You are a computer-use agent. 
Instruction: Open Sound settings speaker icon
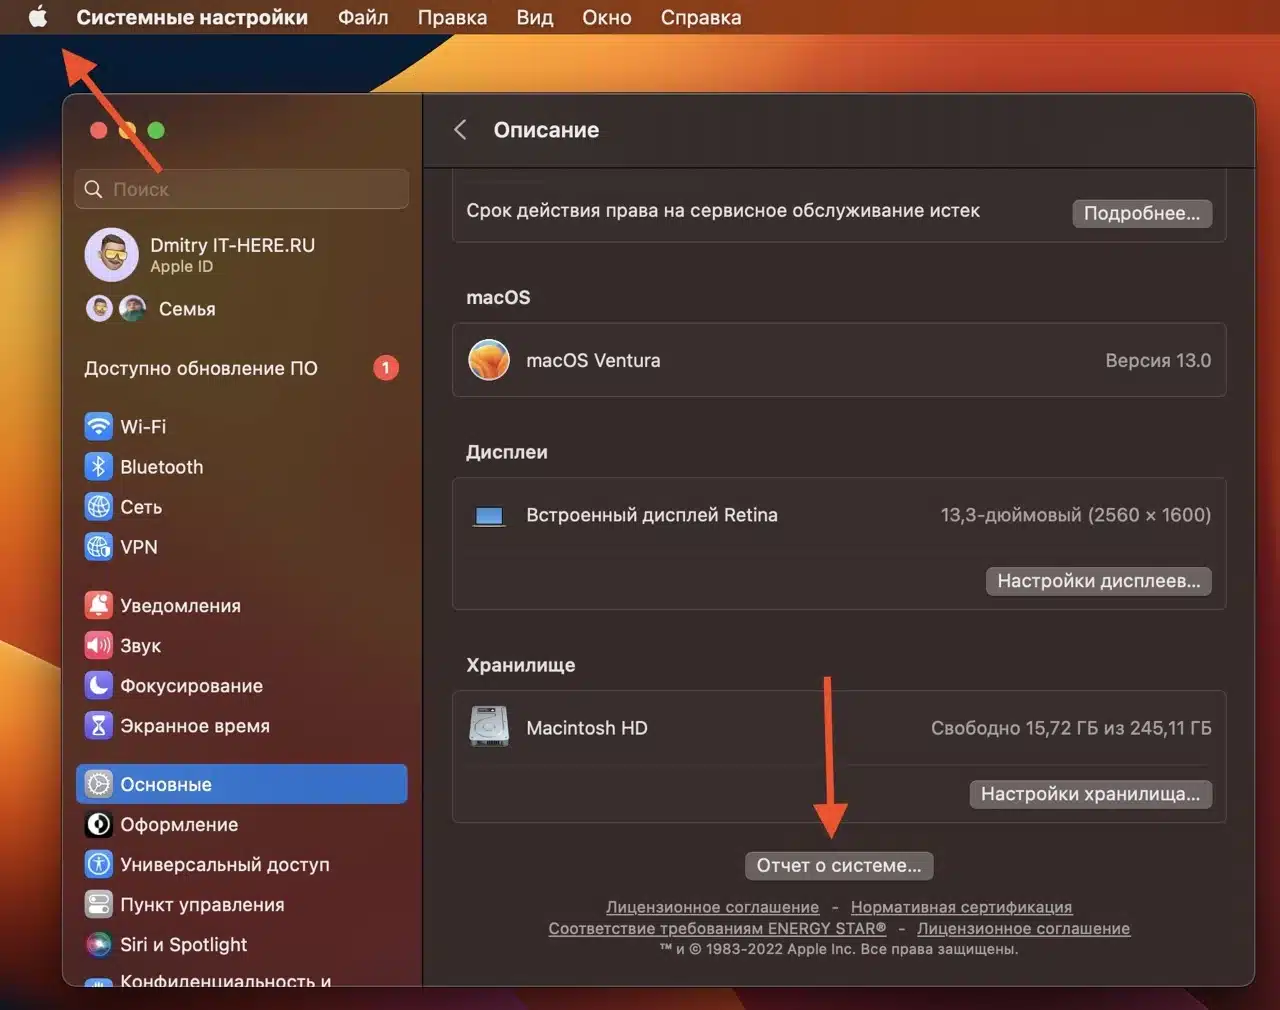pyautogui.click(x=98, y=646)
